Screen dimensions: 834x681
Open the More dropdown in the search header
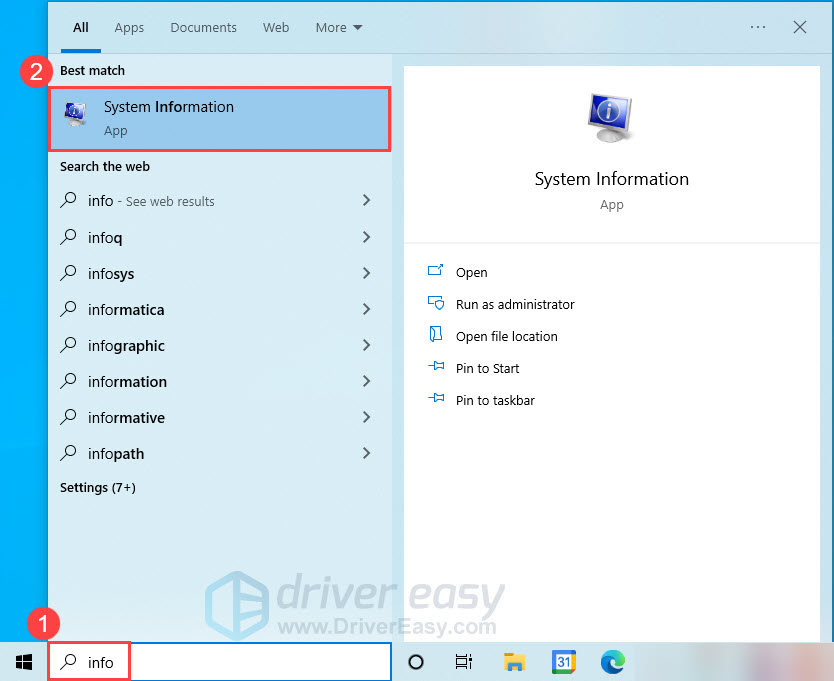point(338,27)
